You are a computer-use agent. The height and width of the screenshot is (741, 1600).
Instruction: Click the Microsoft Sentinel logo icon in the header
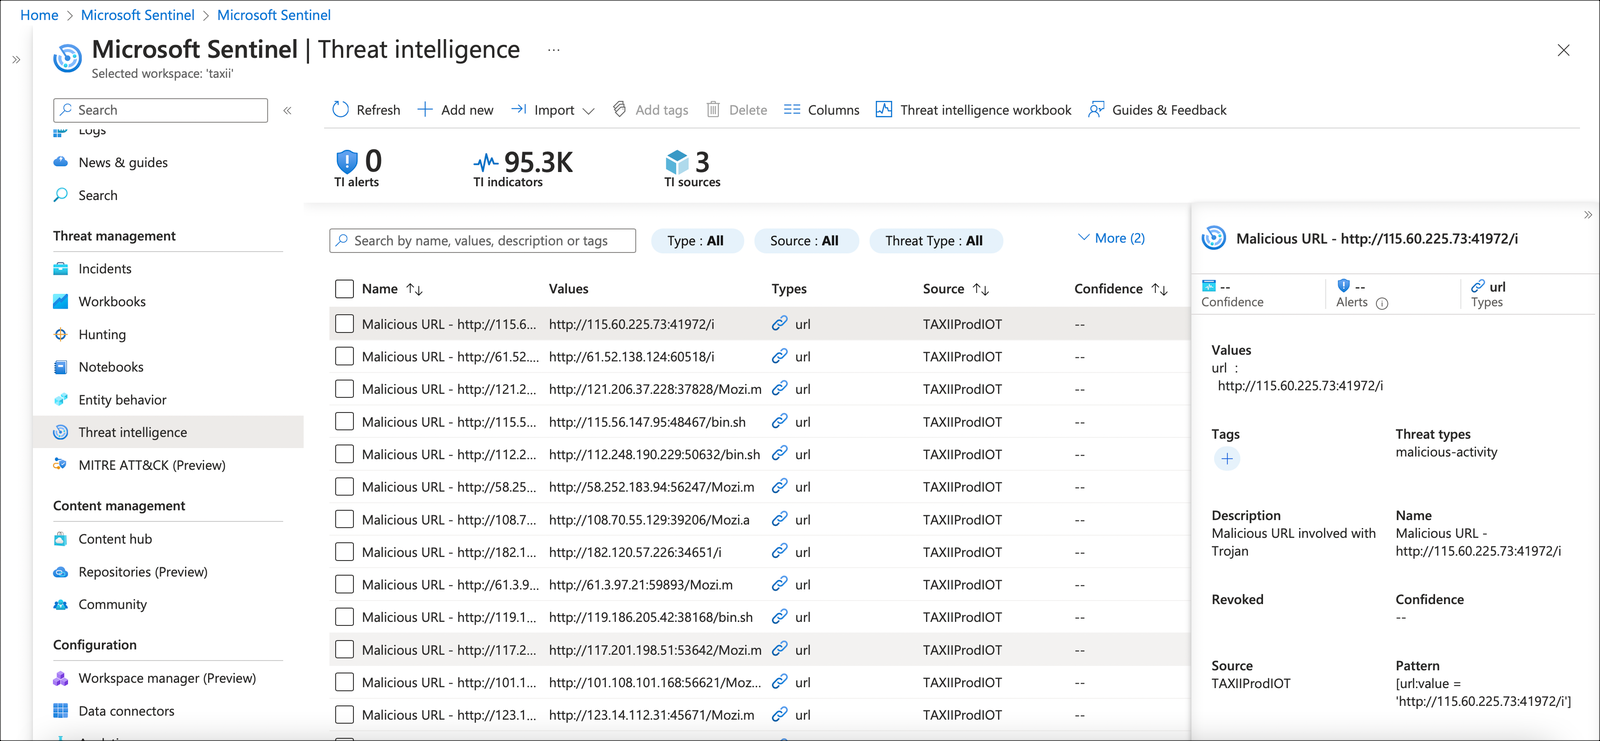[67, 58]
